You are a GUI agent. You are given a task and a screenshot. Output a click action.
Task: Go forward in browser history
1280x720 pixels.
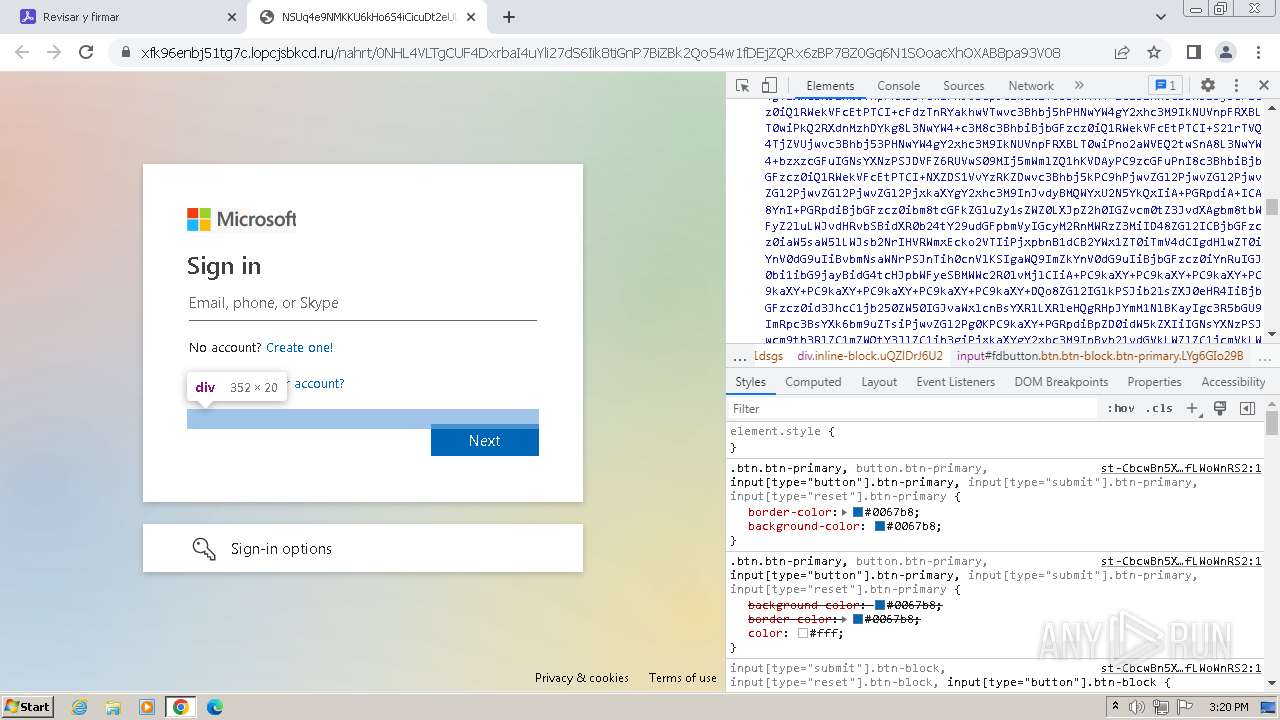tap(54, 52)
